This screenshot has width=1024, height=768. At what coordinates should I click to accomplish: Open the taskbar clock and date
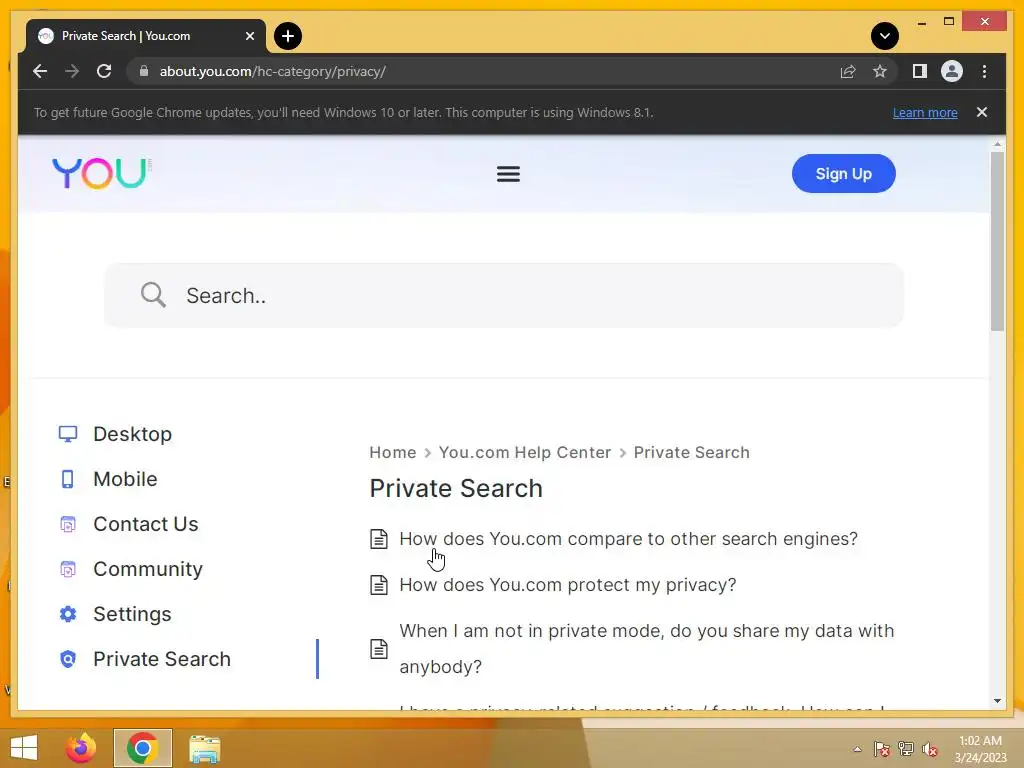tap(980, 749)
